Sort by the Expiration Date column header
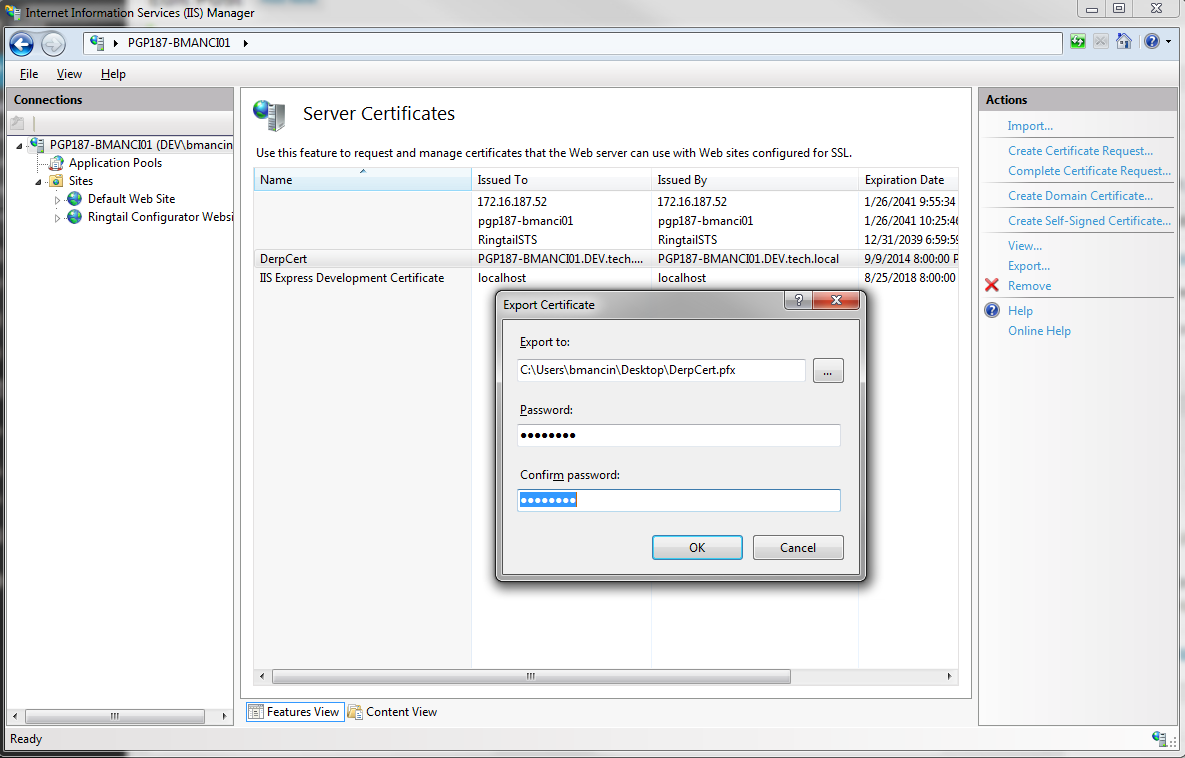This screenshot has height=758, width=1185. (x=908, y=180)
